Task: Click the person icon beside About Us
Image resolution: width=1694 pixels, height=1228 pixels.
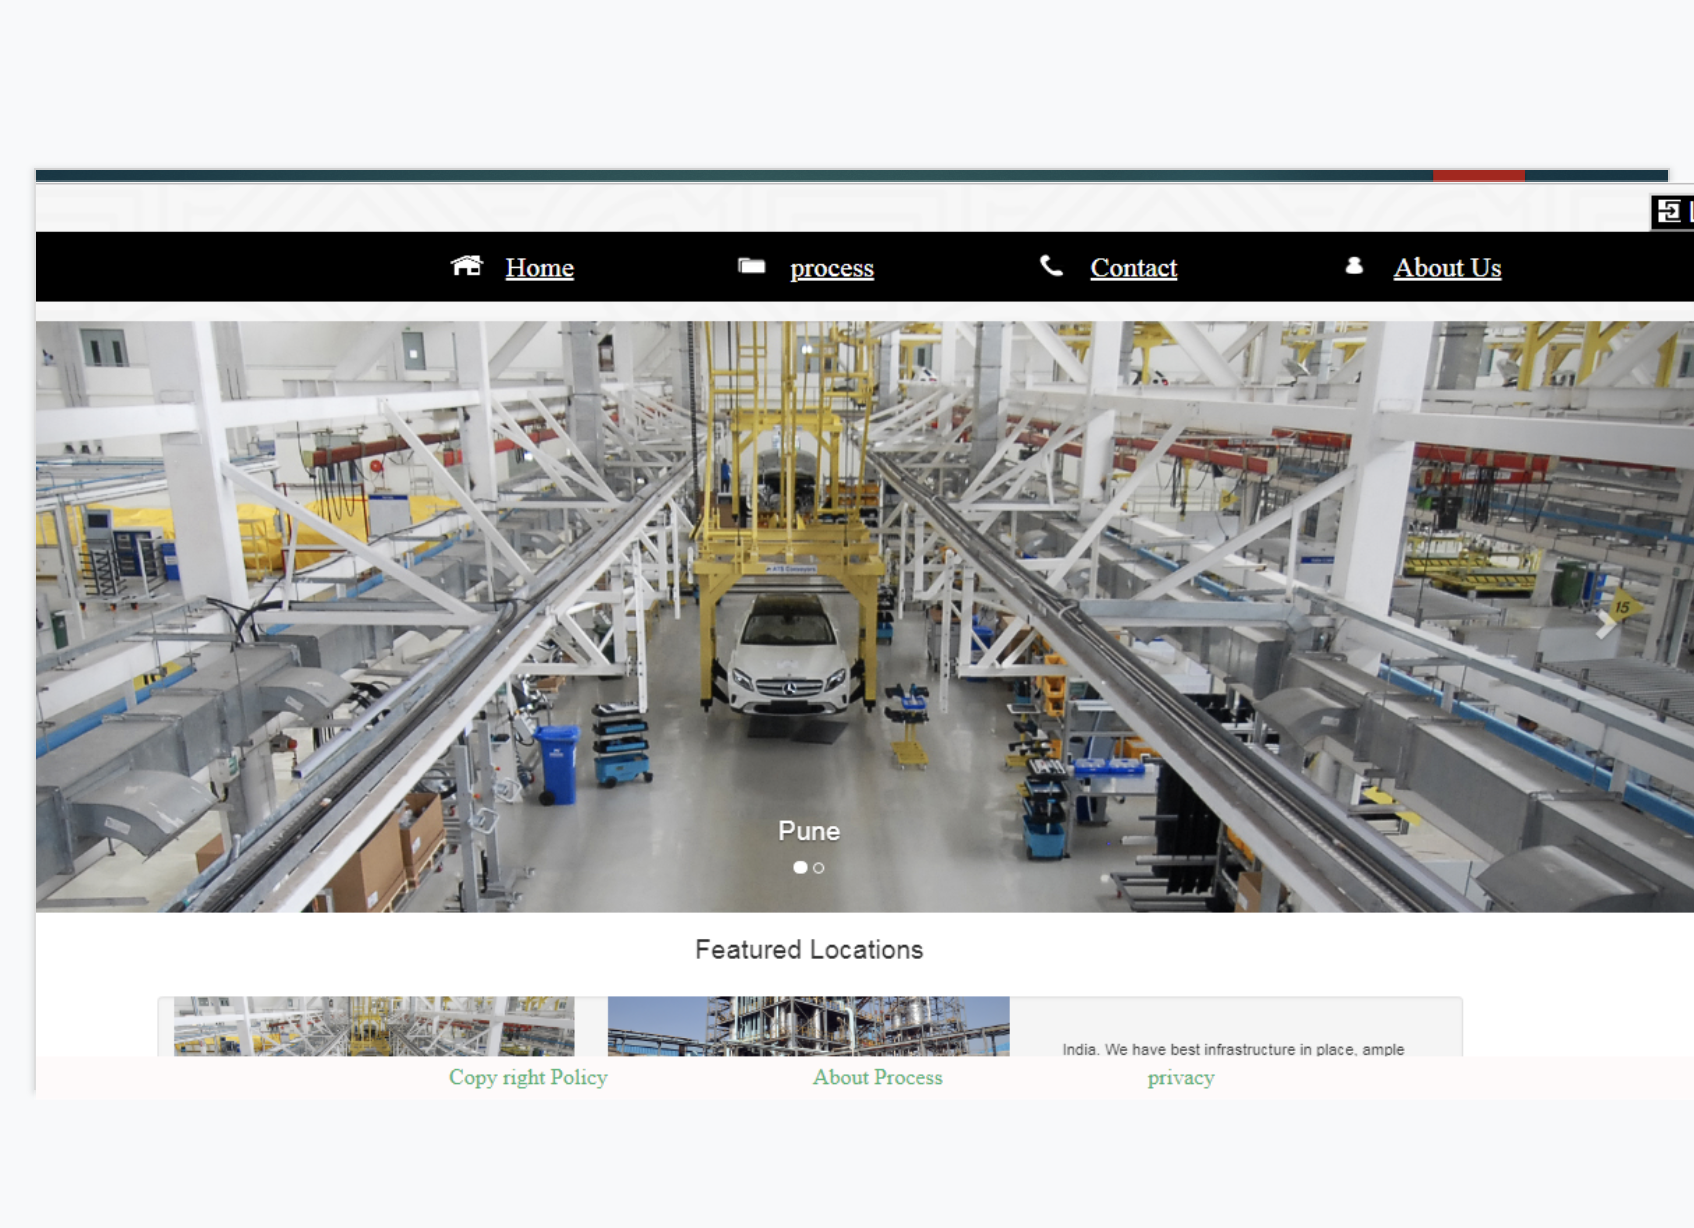Action: (1354, 265)
